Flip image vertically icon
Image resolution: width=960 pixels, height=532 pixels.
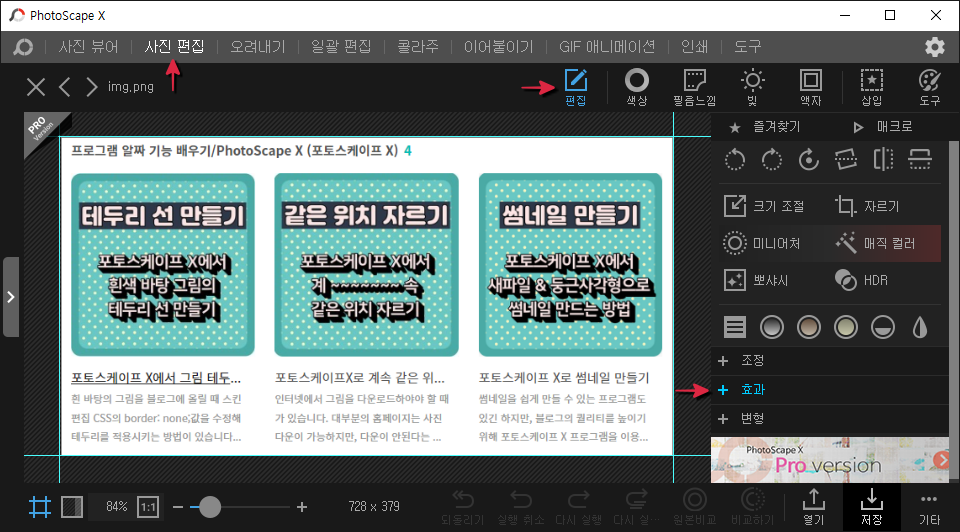click(x=920, y=160)
